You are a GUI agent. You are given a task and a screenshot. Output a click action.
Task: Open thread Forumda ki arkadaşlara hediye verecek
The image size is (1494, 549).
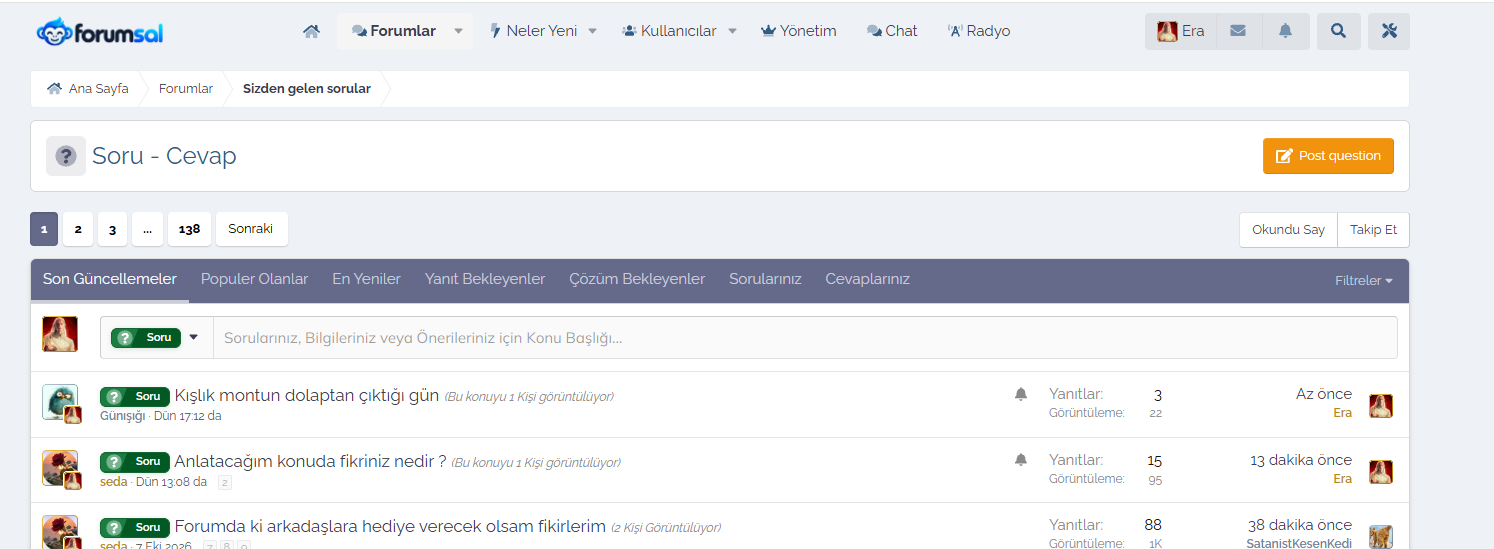[x=390, y=527]
